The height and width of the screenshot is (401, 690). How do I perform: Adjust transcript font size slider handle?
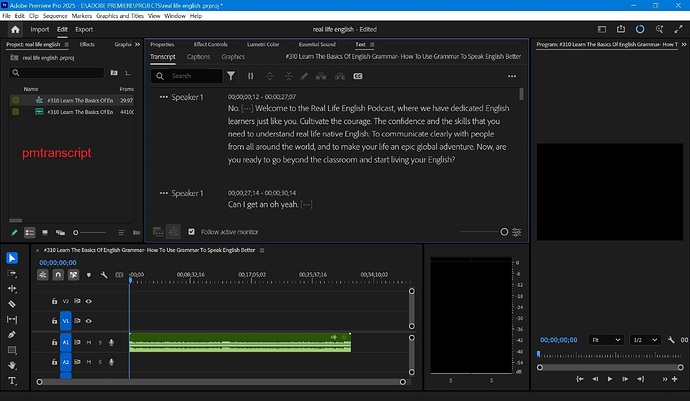[504, 232]
